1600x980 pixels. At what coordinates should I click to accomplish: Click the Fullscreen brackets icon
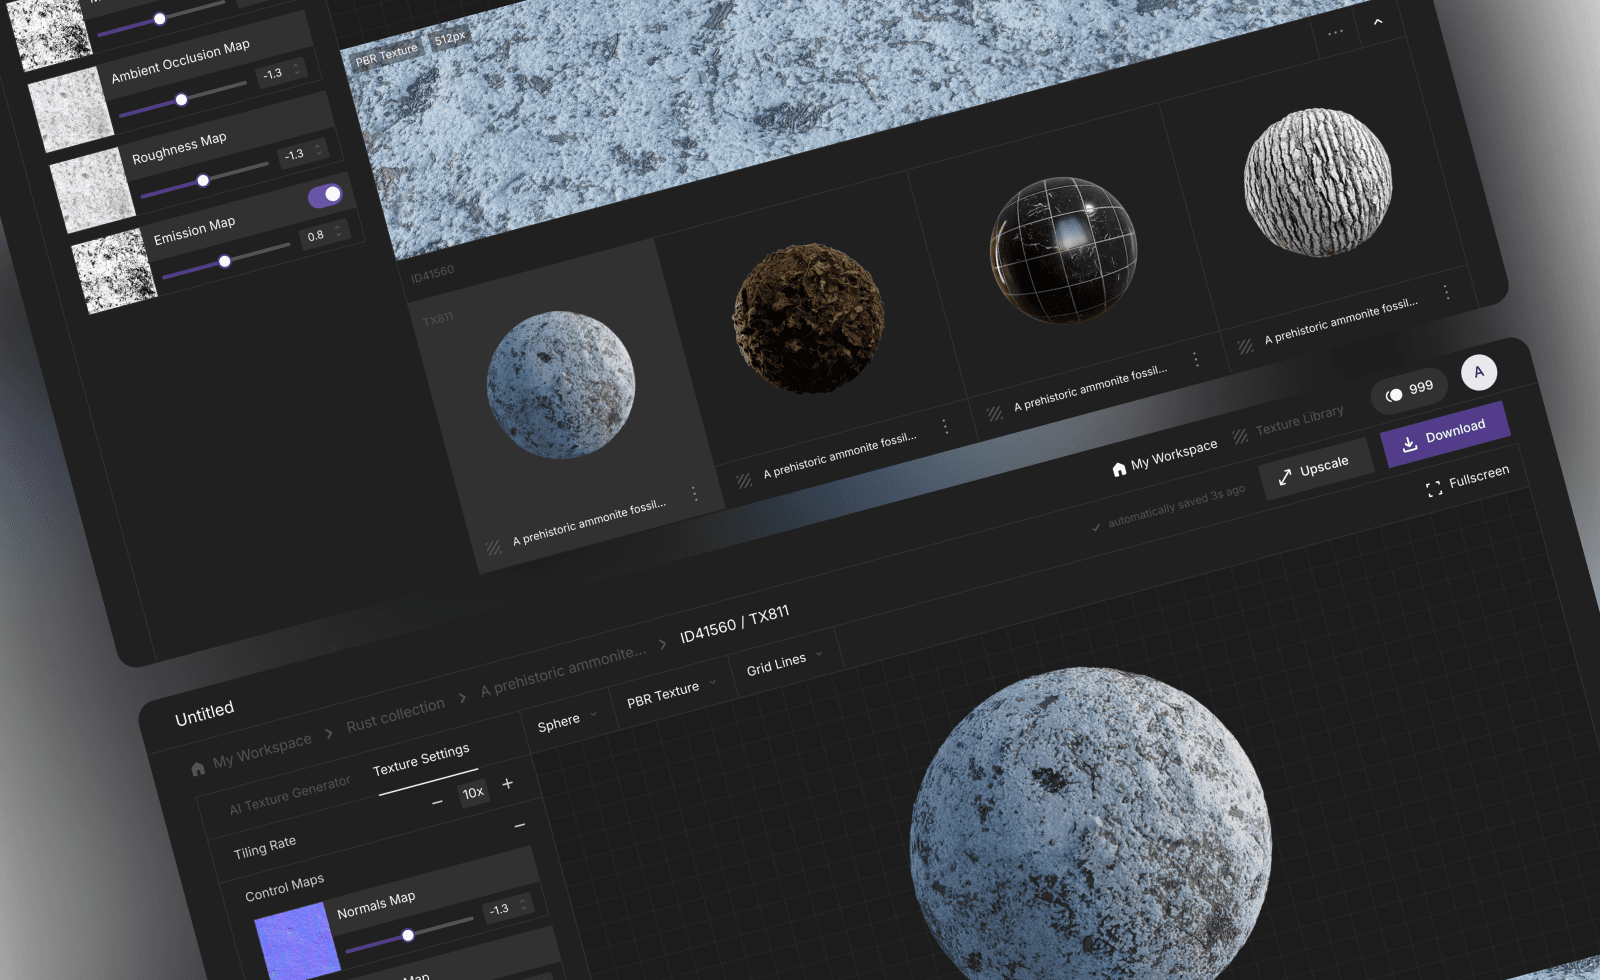(x=1434, y=488)
